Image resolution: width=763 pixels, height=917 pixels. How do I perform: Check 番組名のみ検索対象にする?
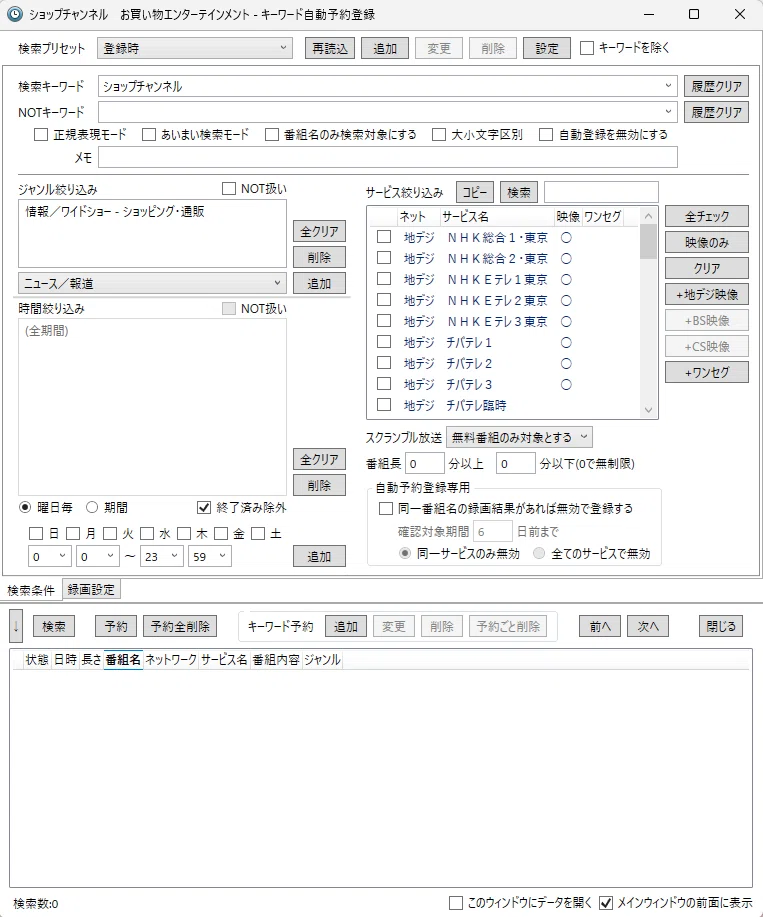coord(272,135)
